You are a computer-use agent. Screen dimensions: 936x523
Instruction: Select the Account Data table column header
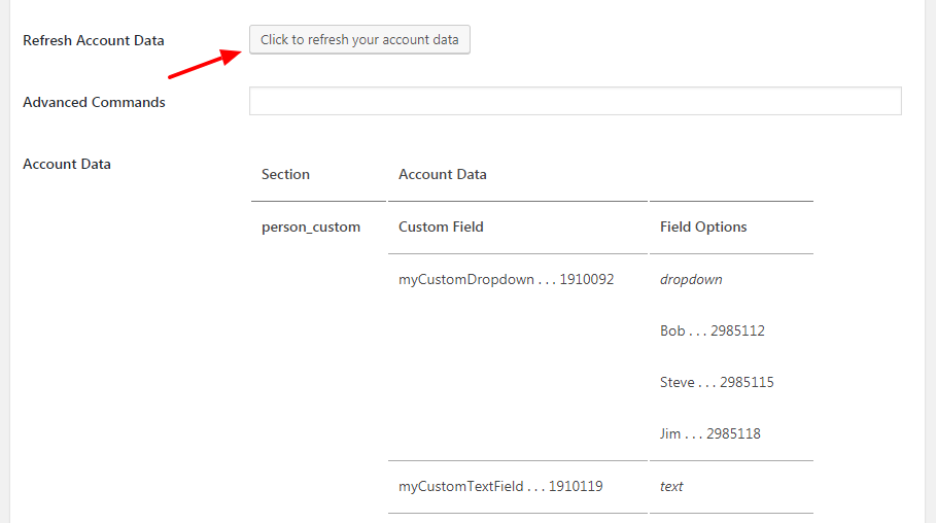[442, 174]
